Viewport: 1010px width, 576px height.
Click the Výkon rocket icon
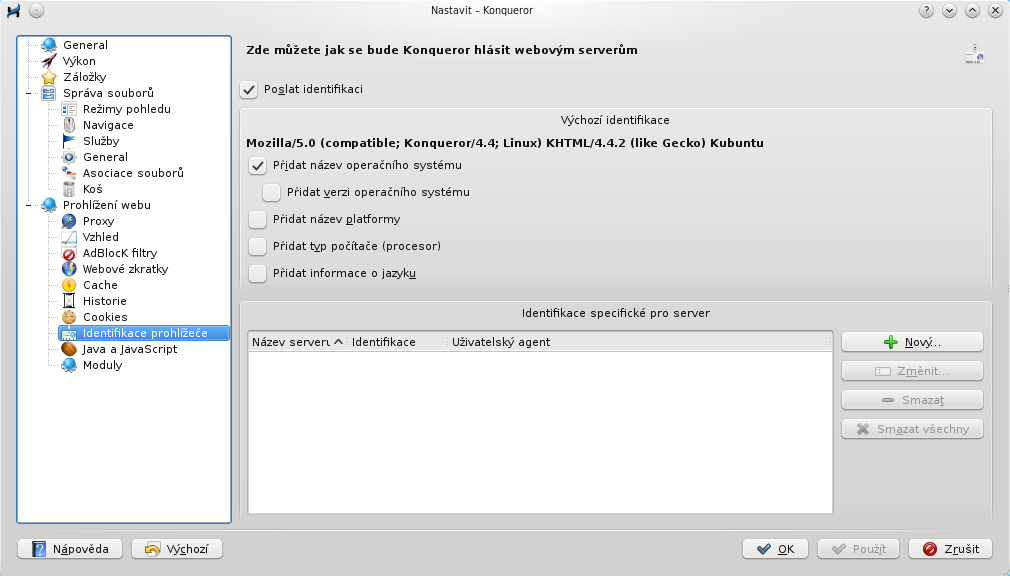tap(49, 61)
